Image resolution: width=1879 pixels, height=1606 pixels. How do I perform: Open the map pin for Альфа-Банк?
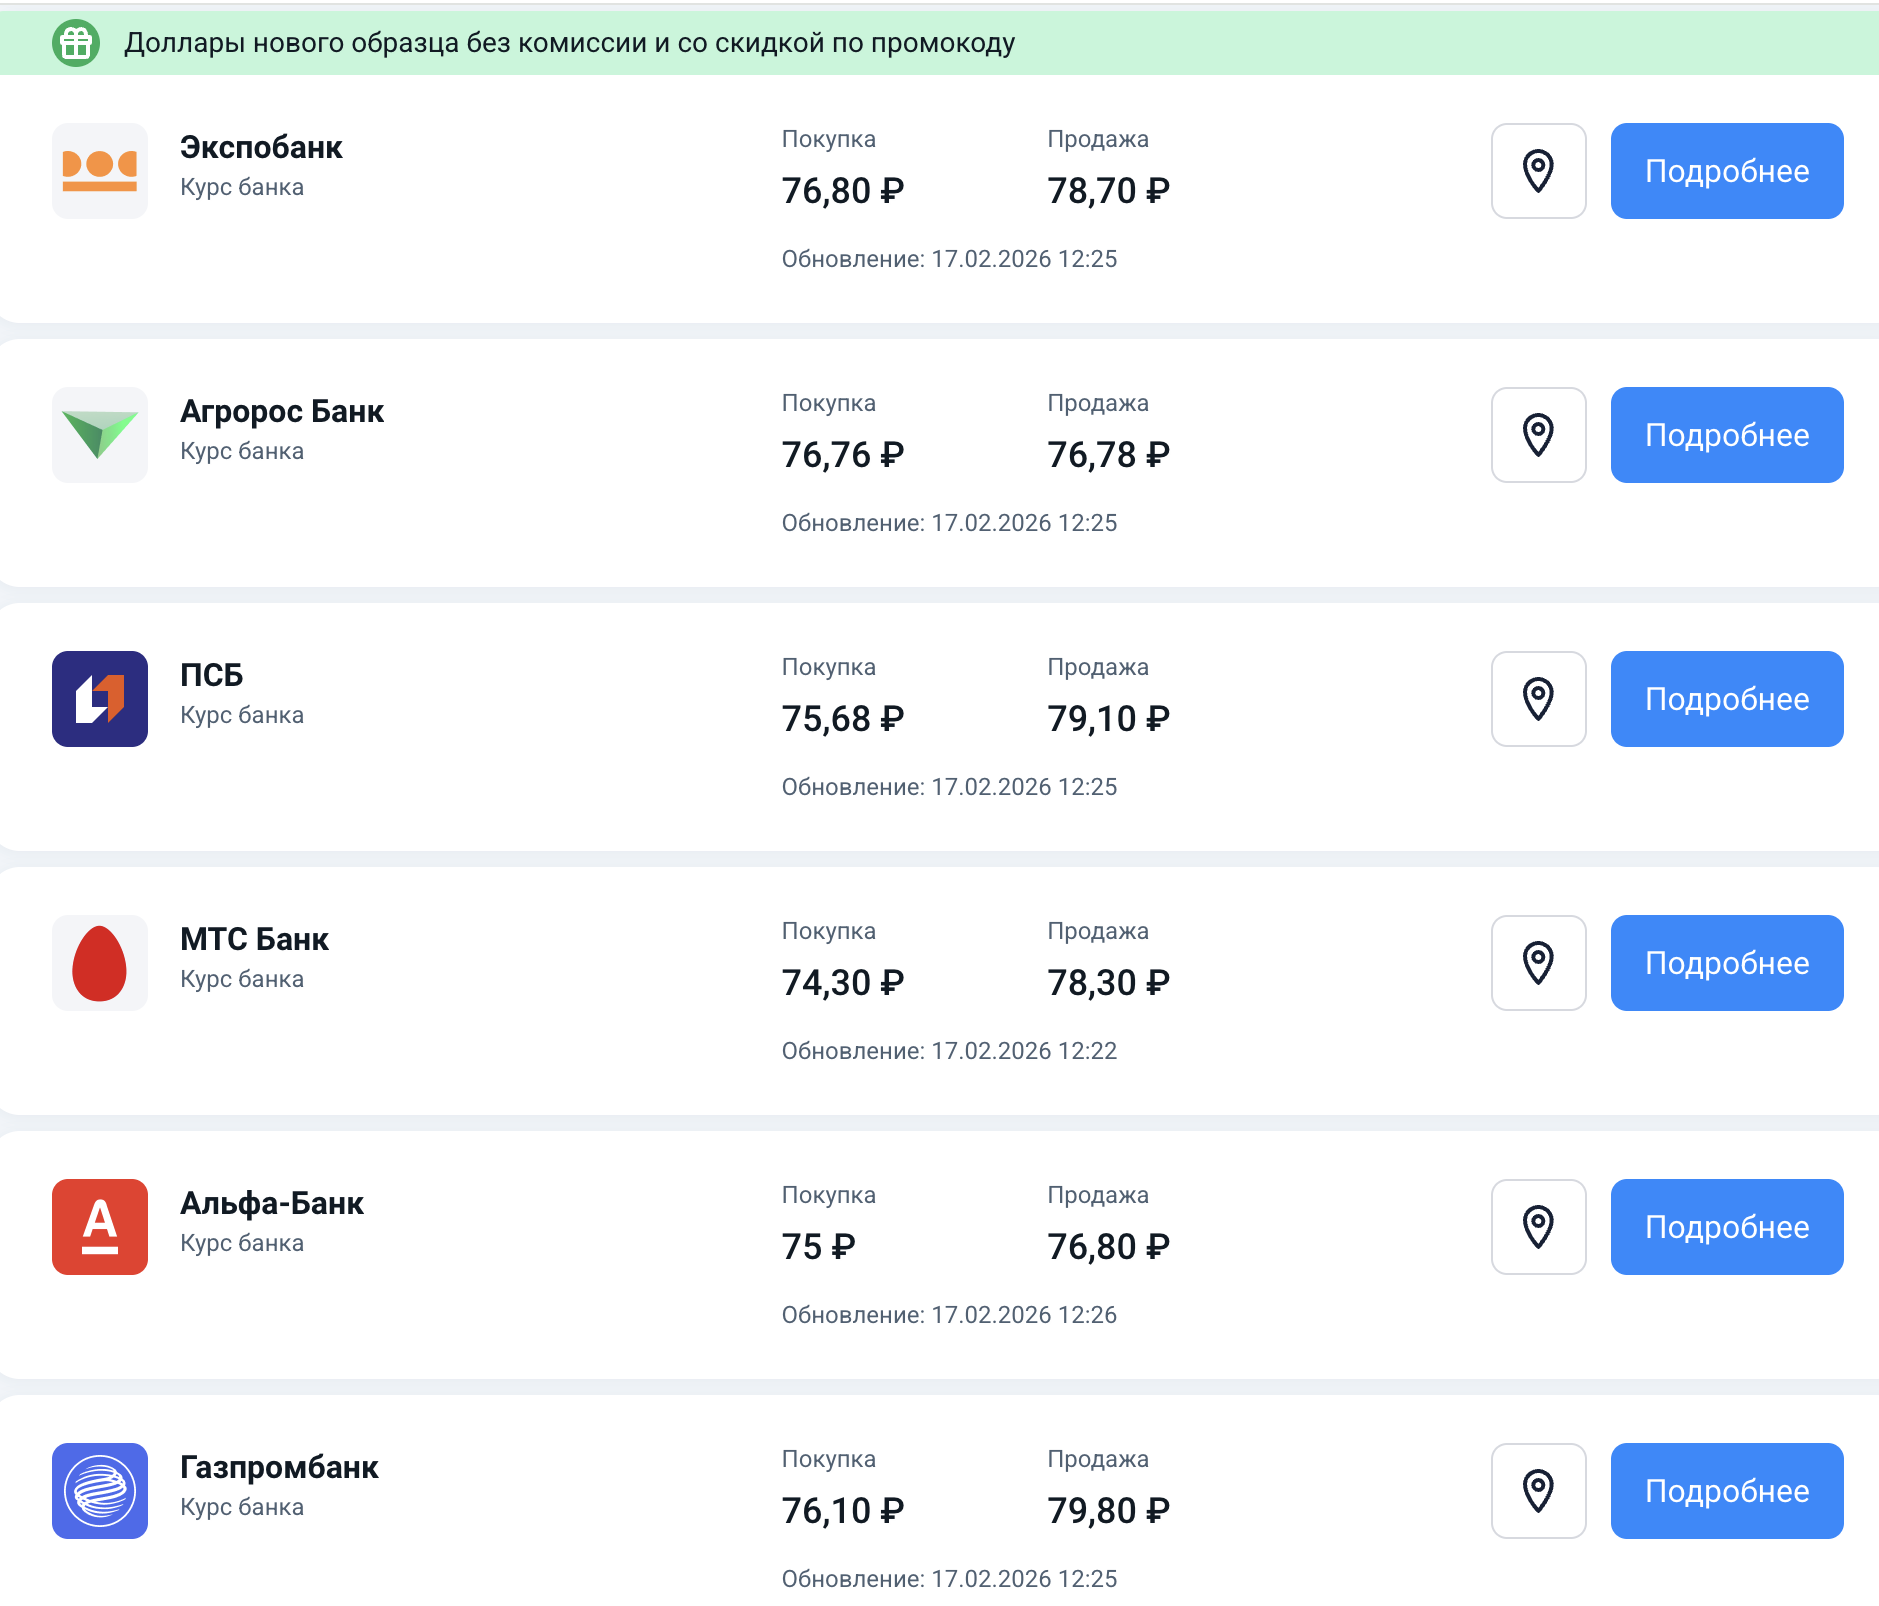click(1538, 1227)
